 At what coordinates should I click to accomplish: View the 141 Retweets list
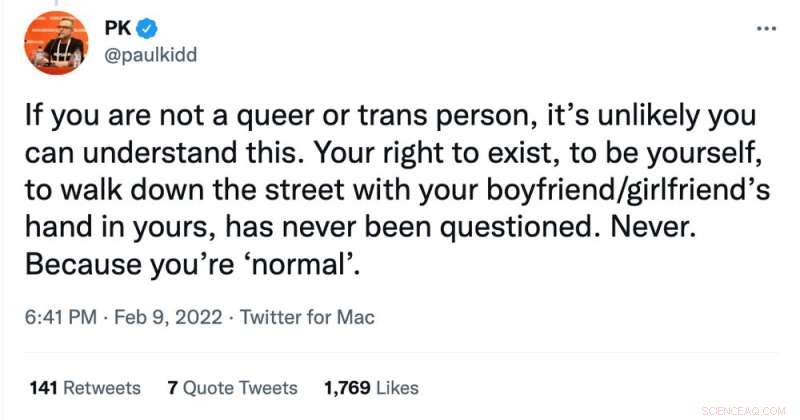85,387
